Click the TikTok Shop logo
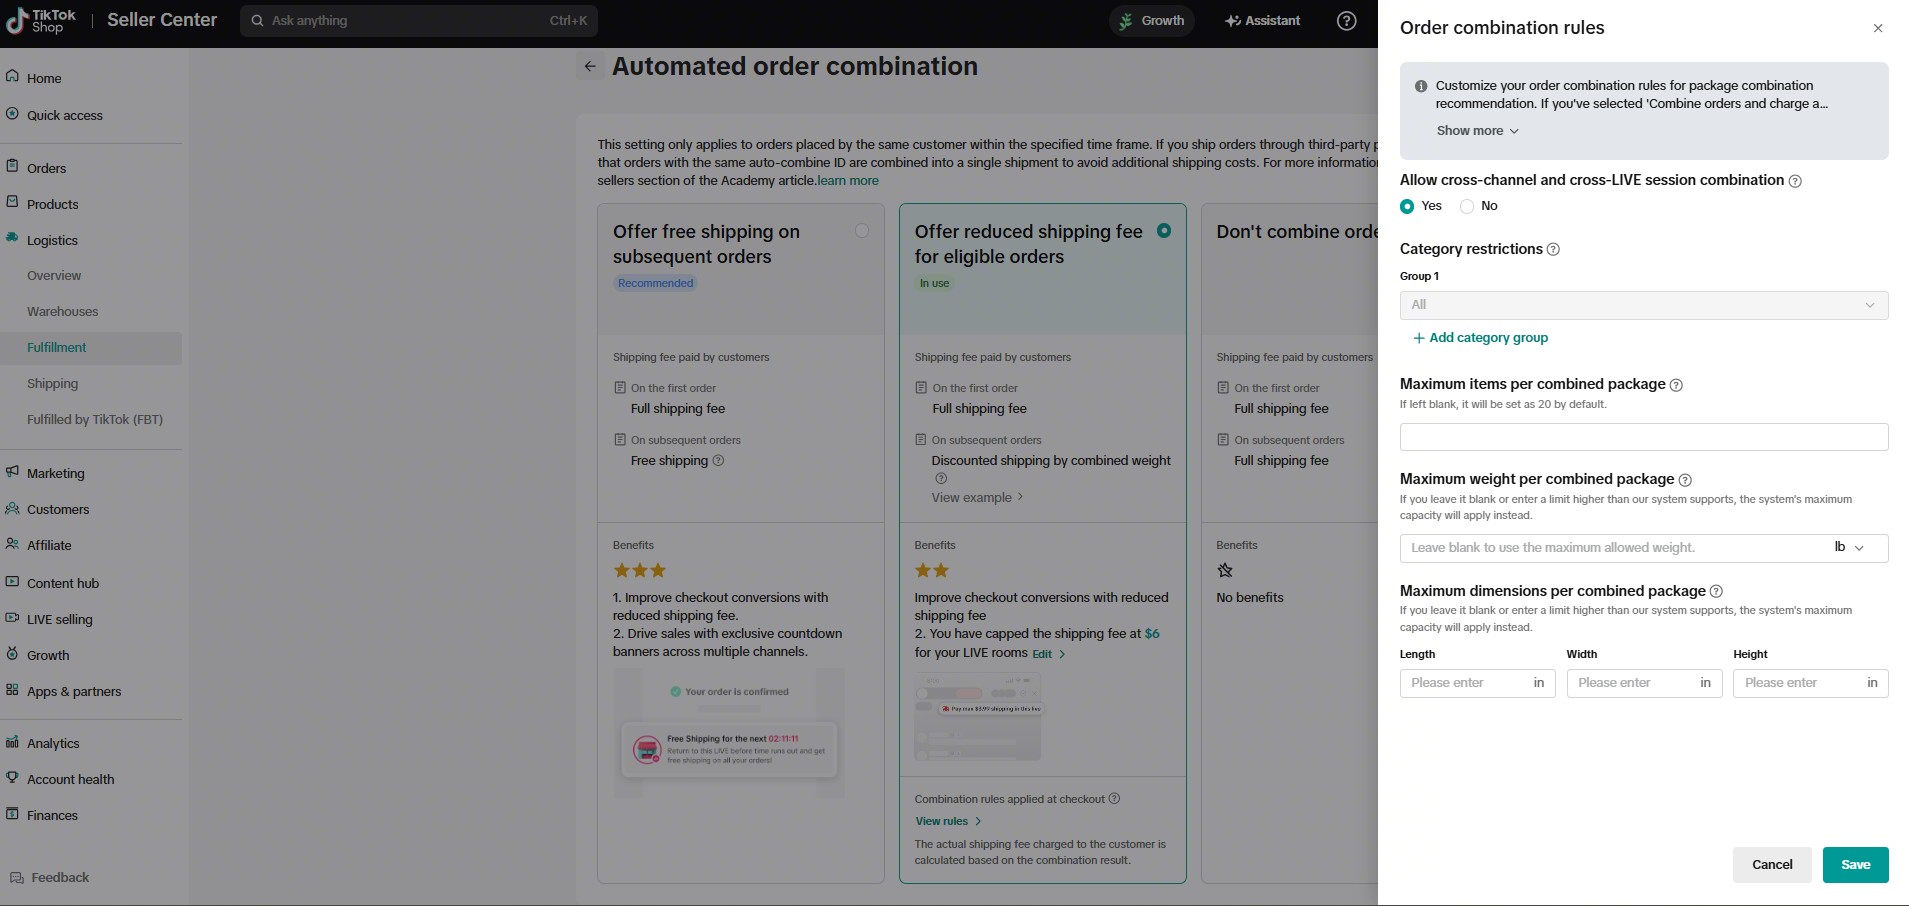 [41, 20]
